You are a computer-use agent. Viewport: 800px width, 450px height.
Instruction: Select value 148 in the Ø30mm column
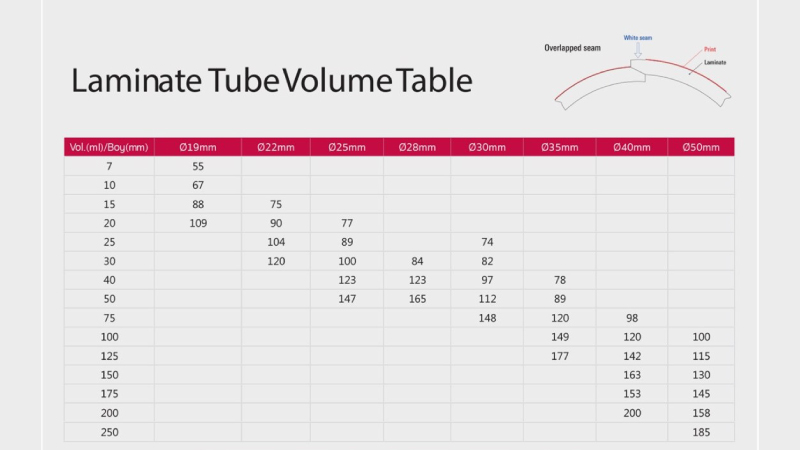(487, 318)
